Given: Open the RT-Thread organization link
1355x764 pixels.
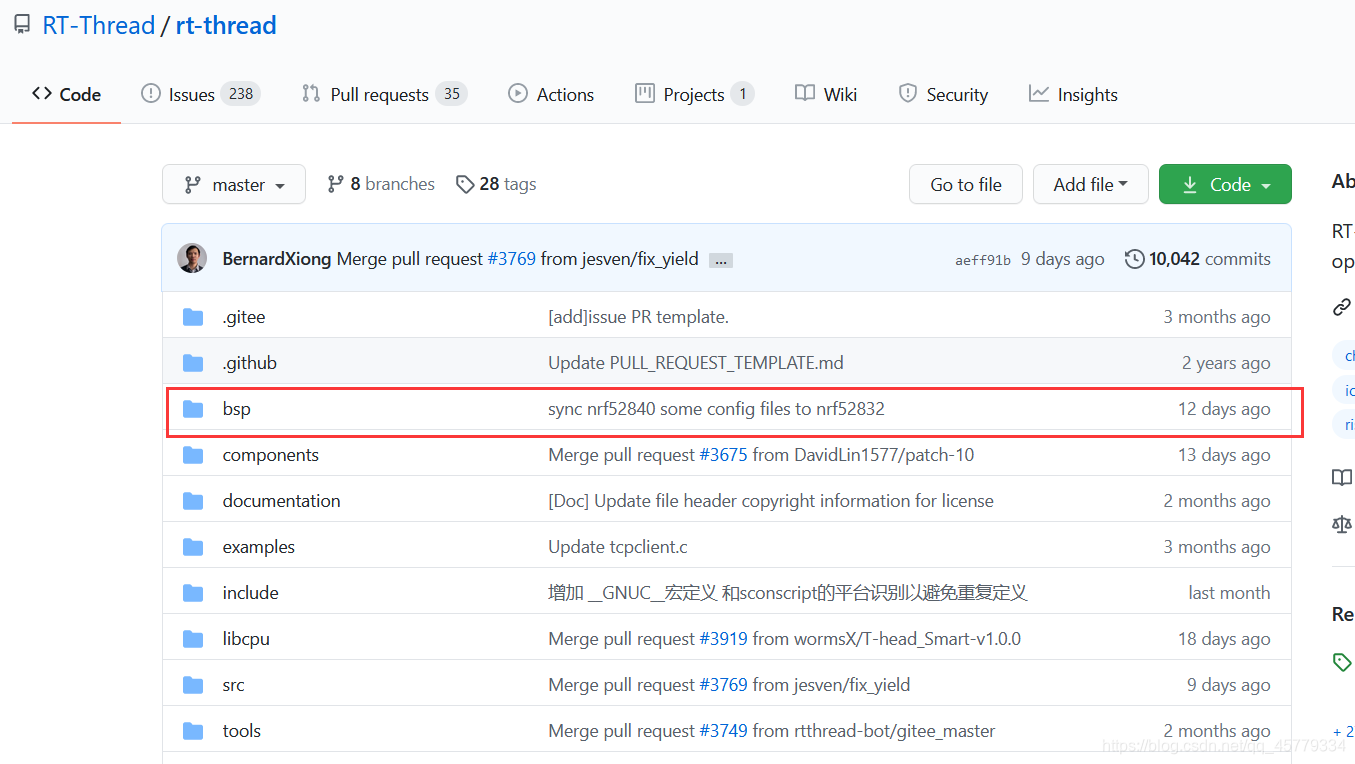Looking at the screenshot, I should (x=98, y=25).
